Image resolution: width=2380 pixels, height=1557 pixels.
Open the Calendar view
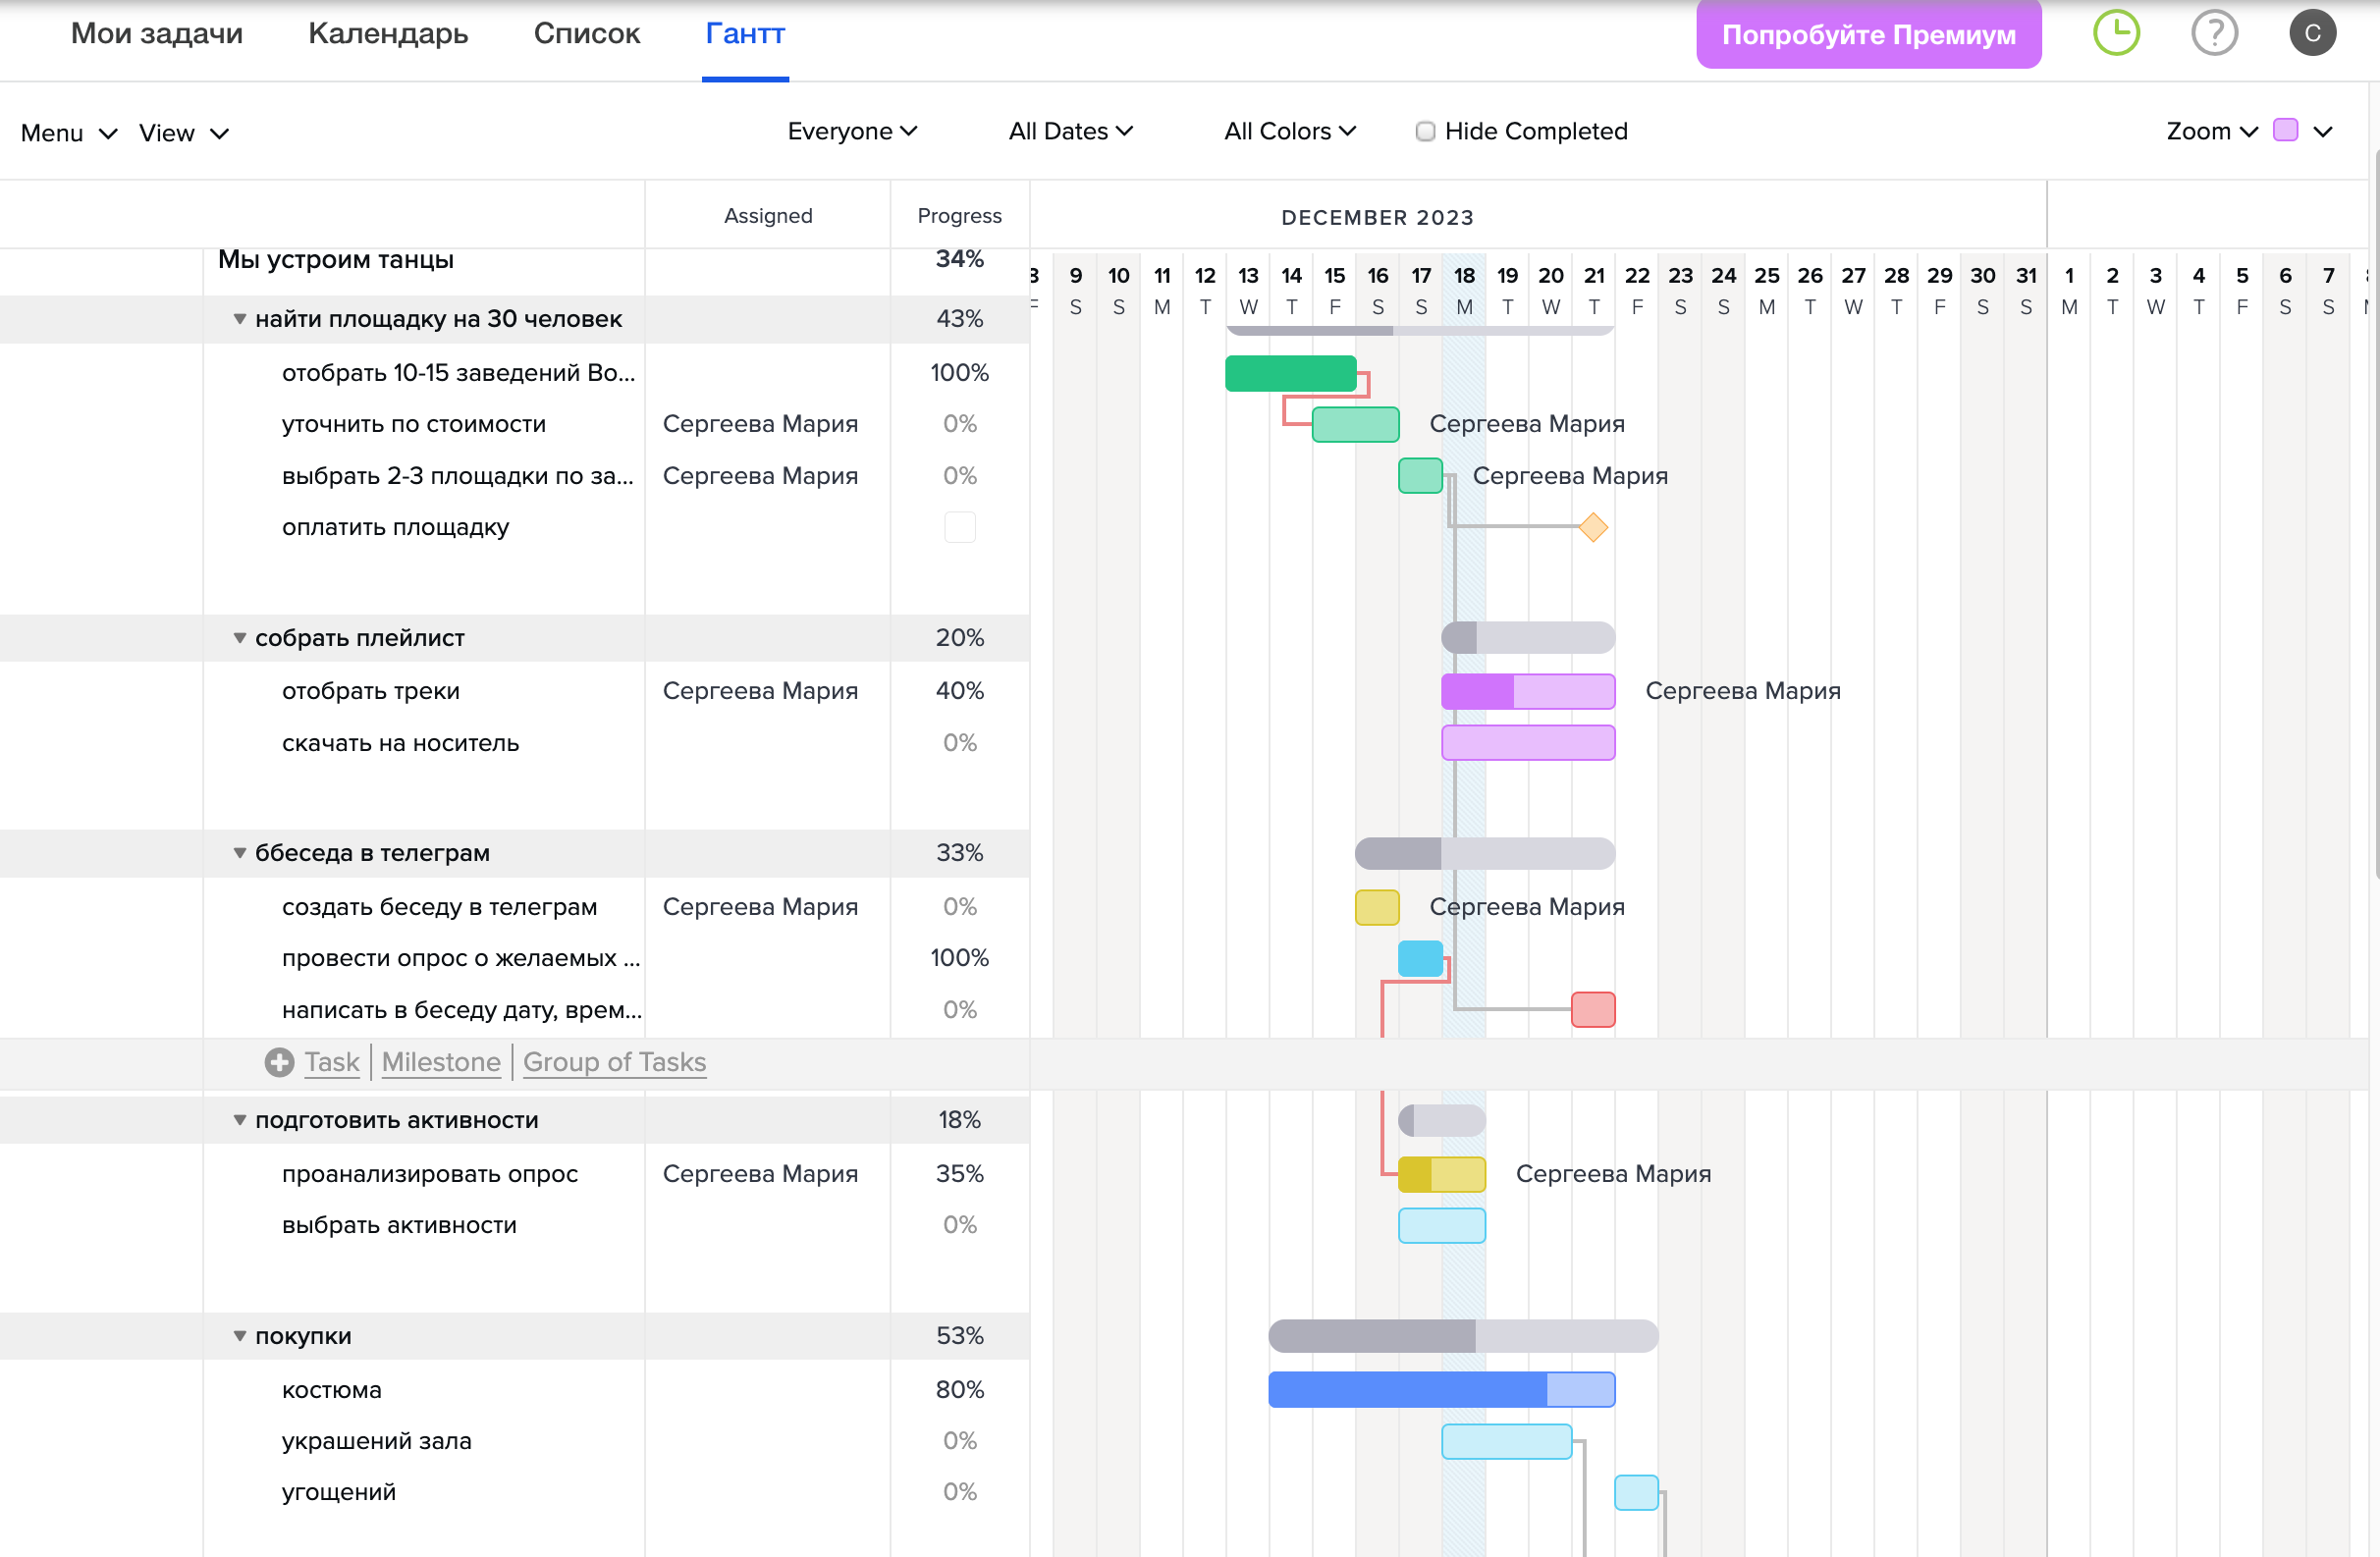click(386, 33)
